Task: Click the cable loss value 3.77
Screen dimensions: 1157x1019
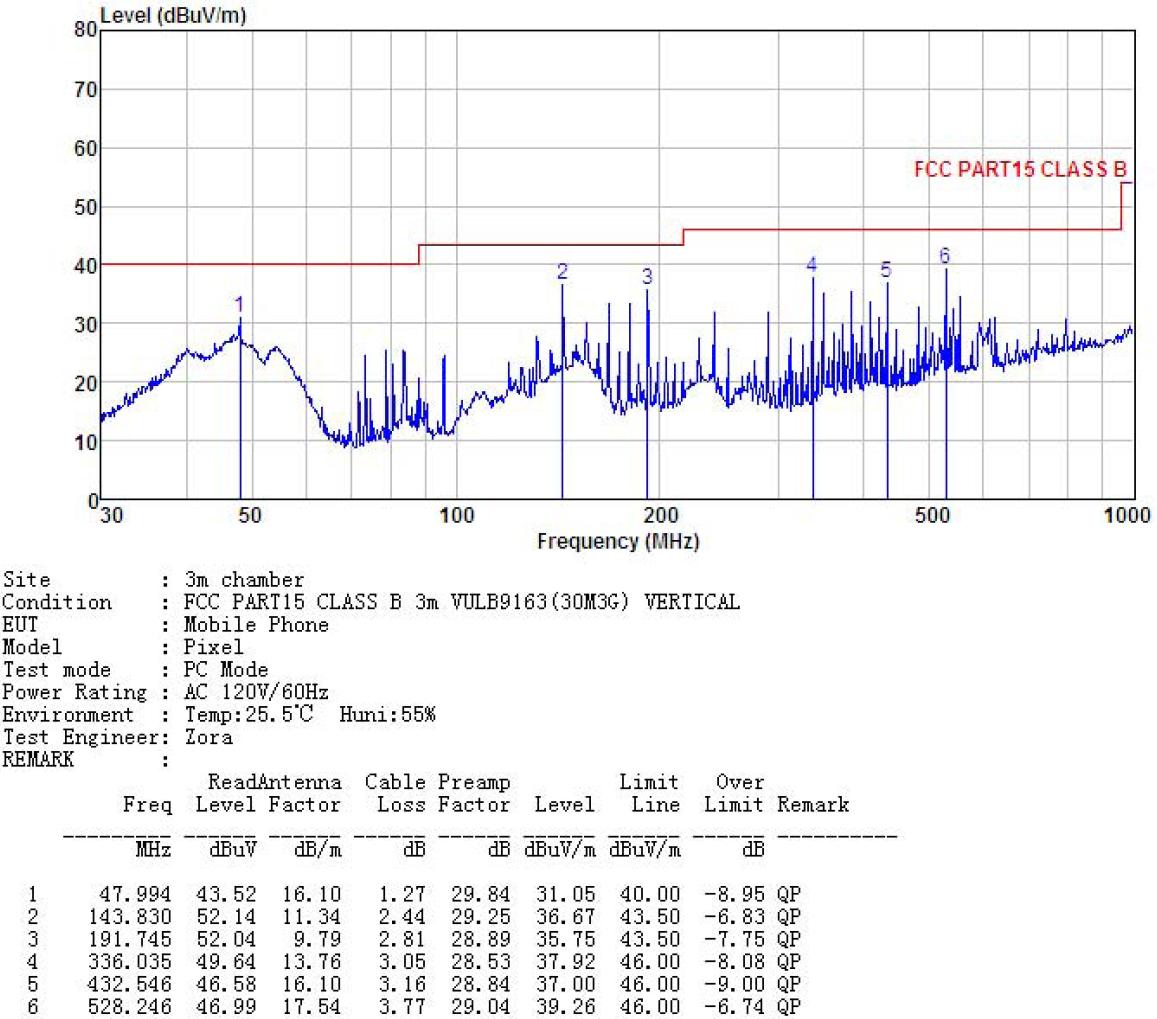Action: coord(401,1006)
